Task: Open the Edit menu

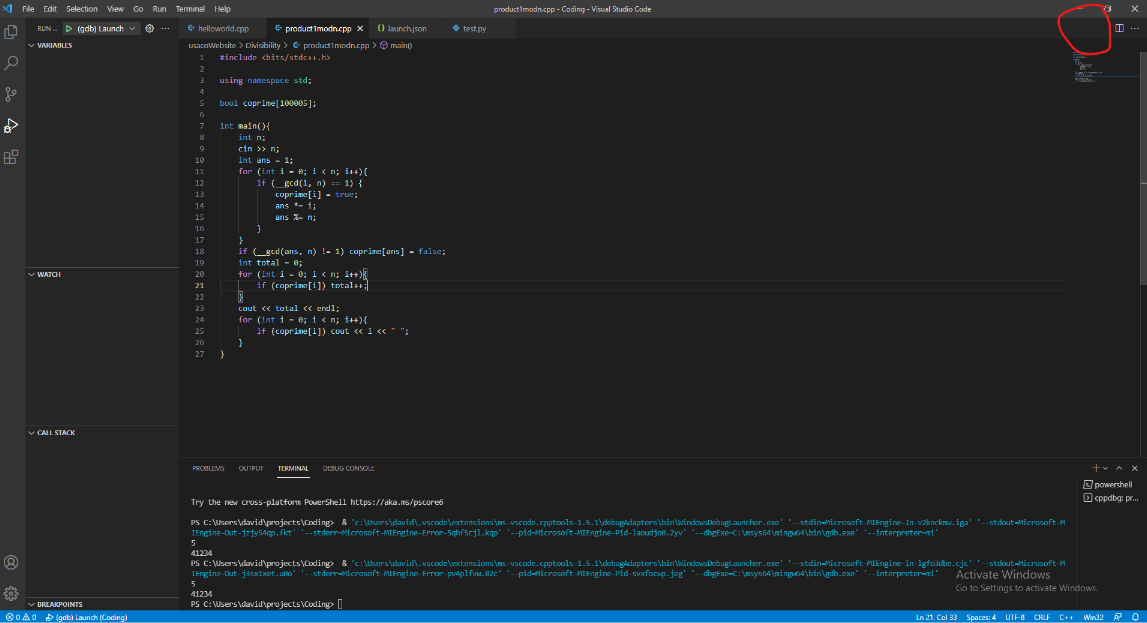Action: tap(50, 9)
